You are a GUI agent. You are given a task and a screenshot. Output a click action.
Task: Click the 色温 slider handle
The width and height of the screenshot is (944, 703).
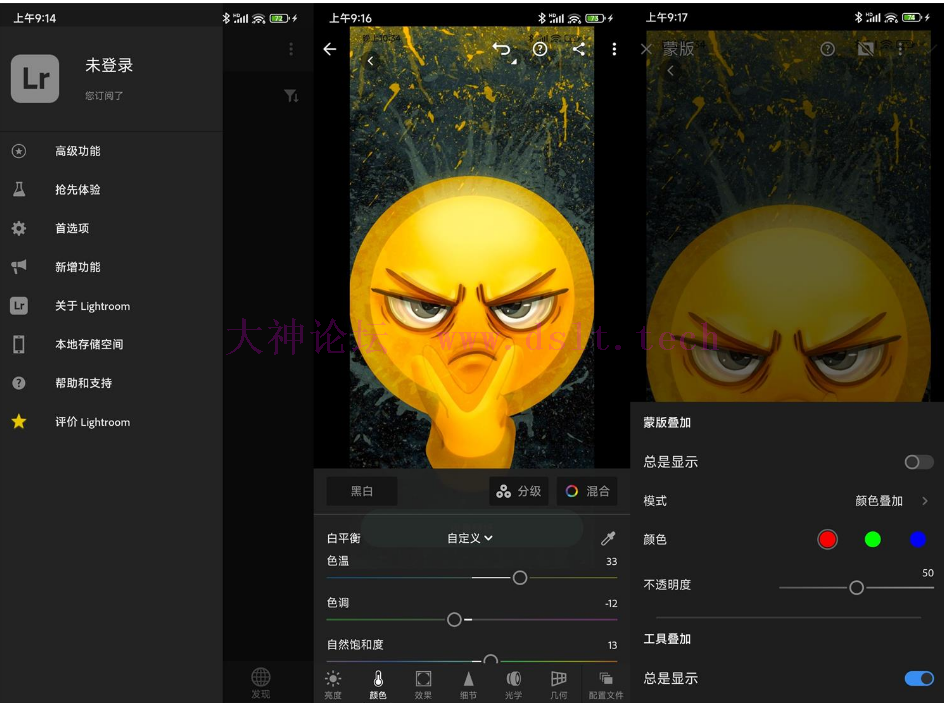pos(520,578)
